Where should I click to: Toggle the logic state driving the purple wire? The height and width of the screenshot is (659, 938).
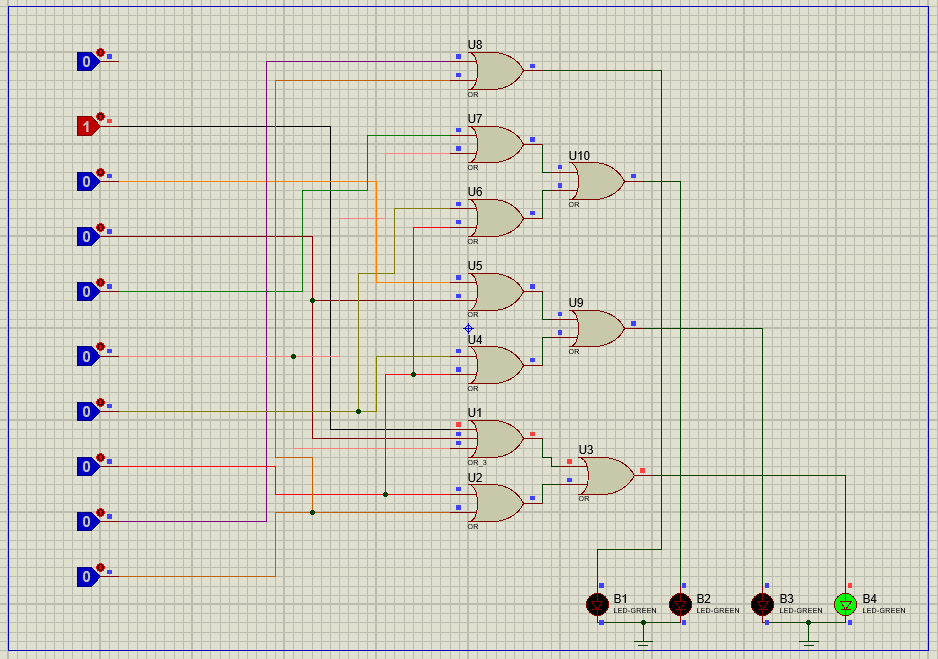coord(87,521)
